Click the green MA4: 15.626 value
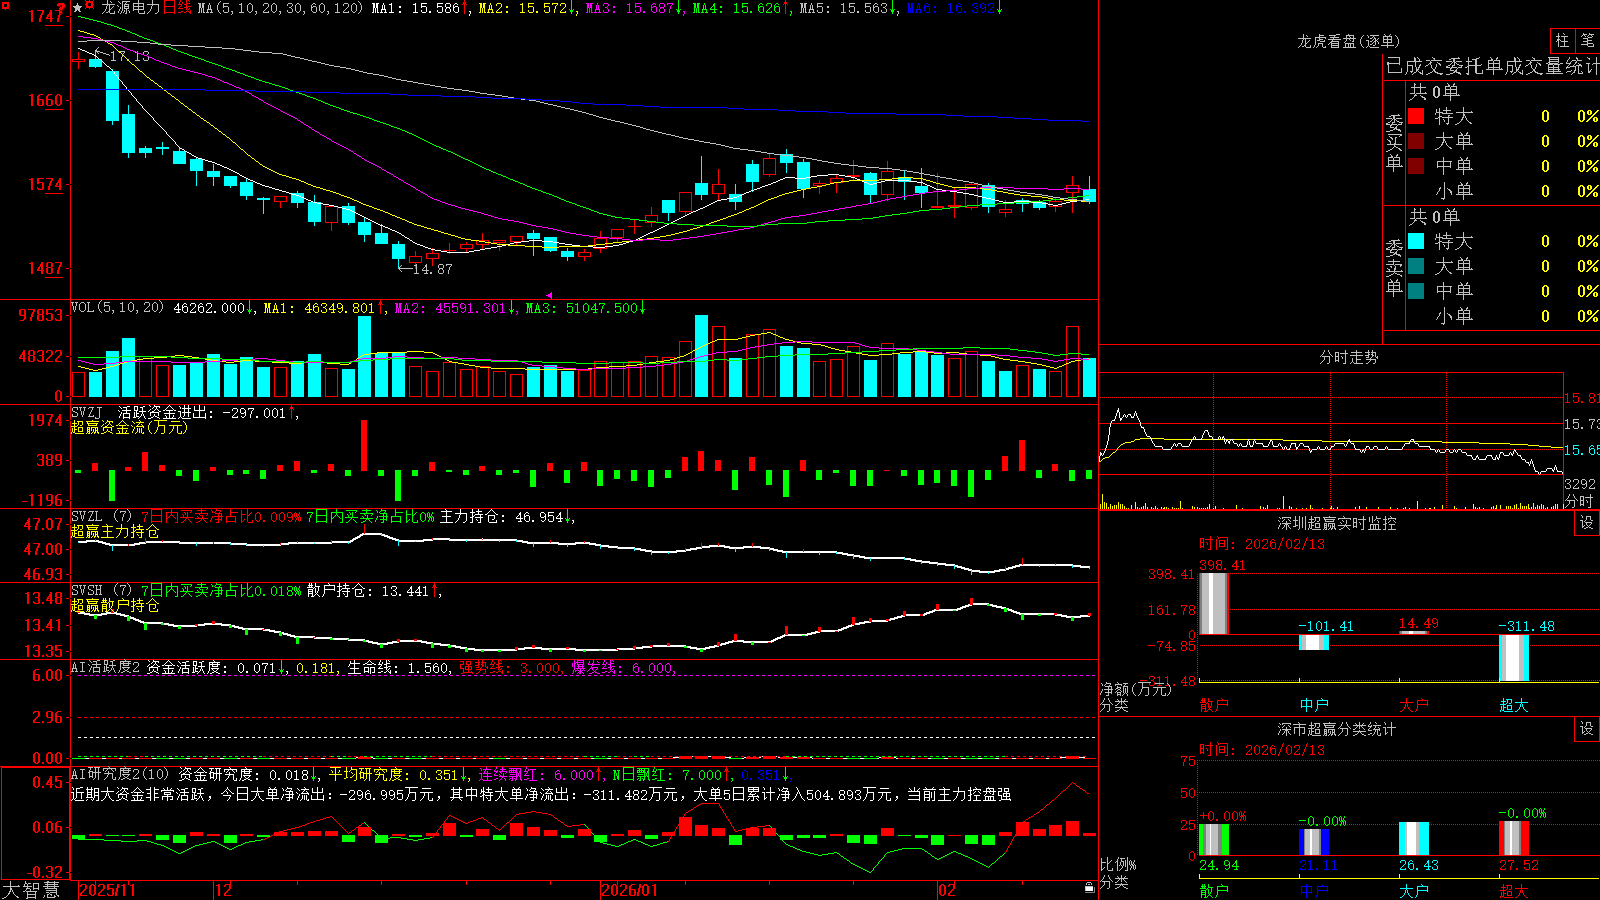The image size is (1600, 900). click(x=741, y=8)
